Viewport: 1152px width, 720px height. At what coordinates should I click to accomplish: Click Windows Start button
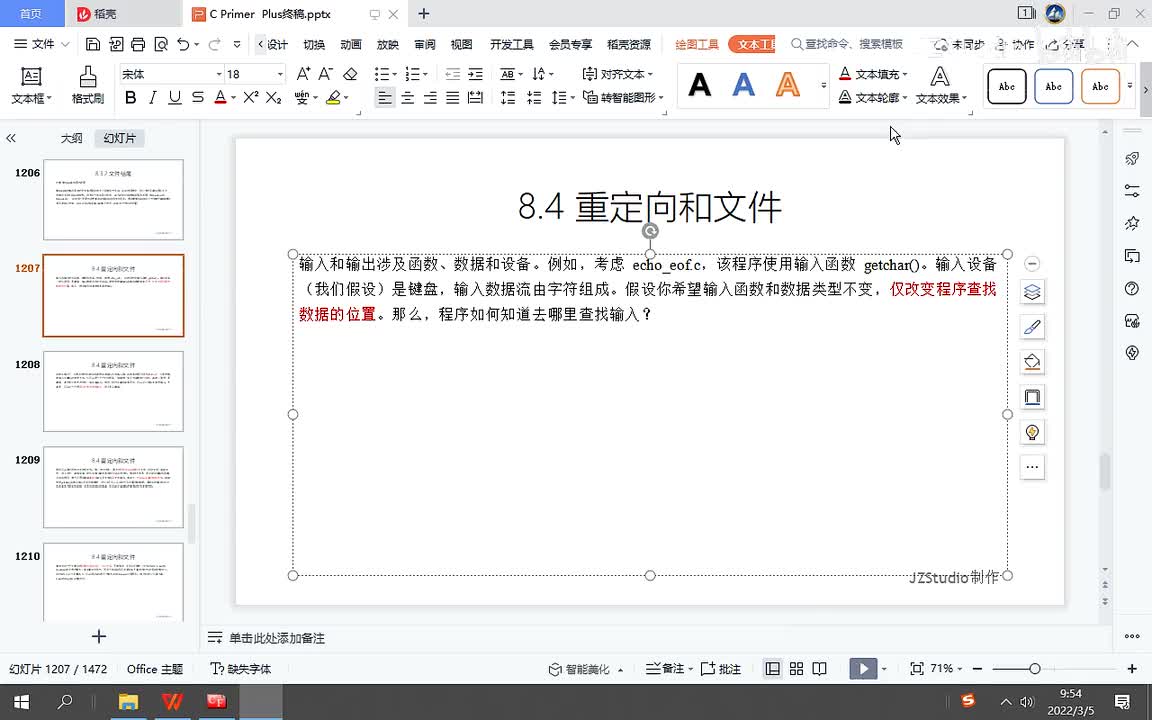click(x=21, y=702)
